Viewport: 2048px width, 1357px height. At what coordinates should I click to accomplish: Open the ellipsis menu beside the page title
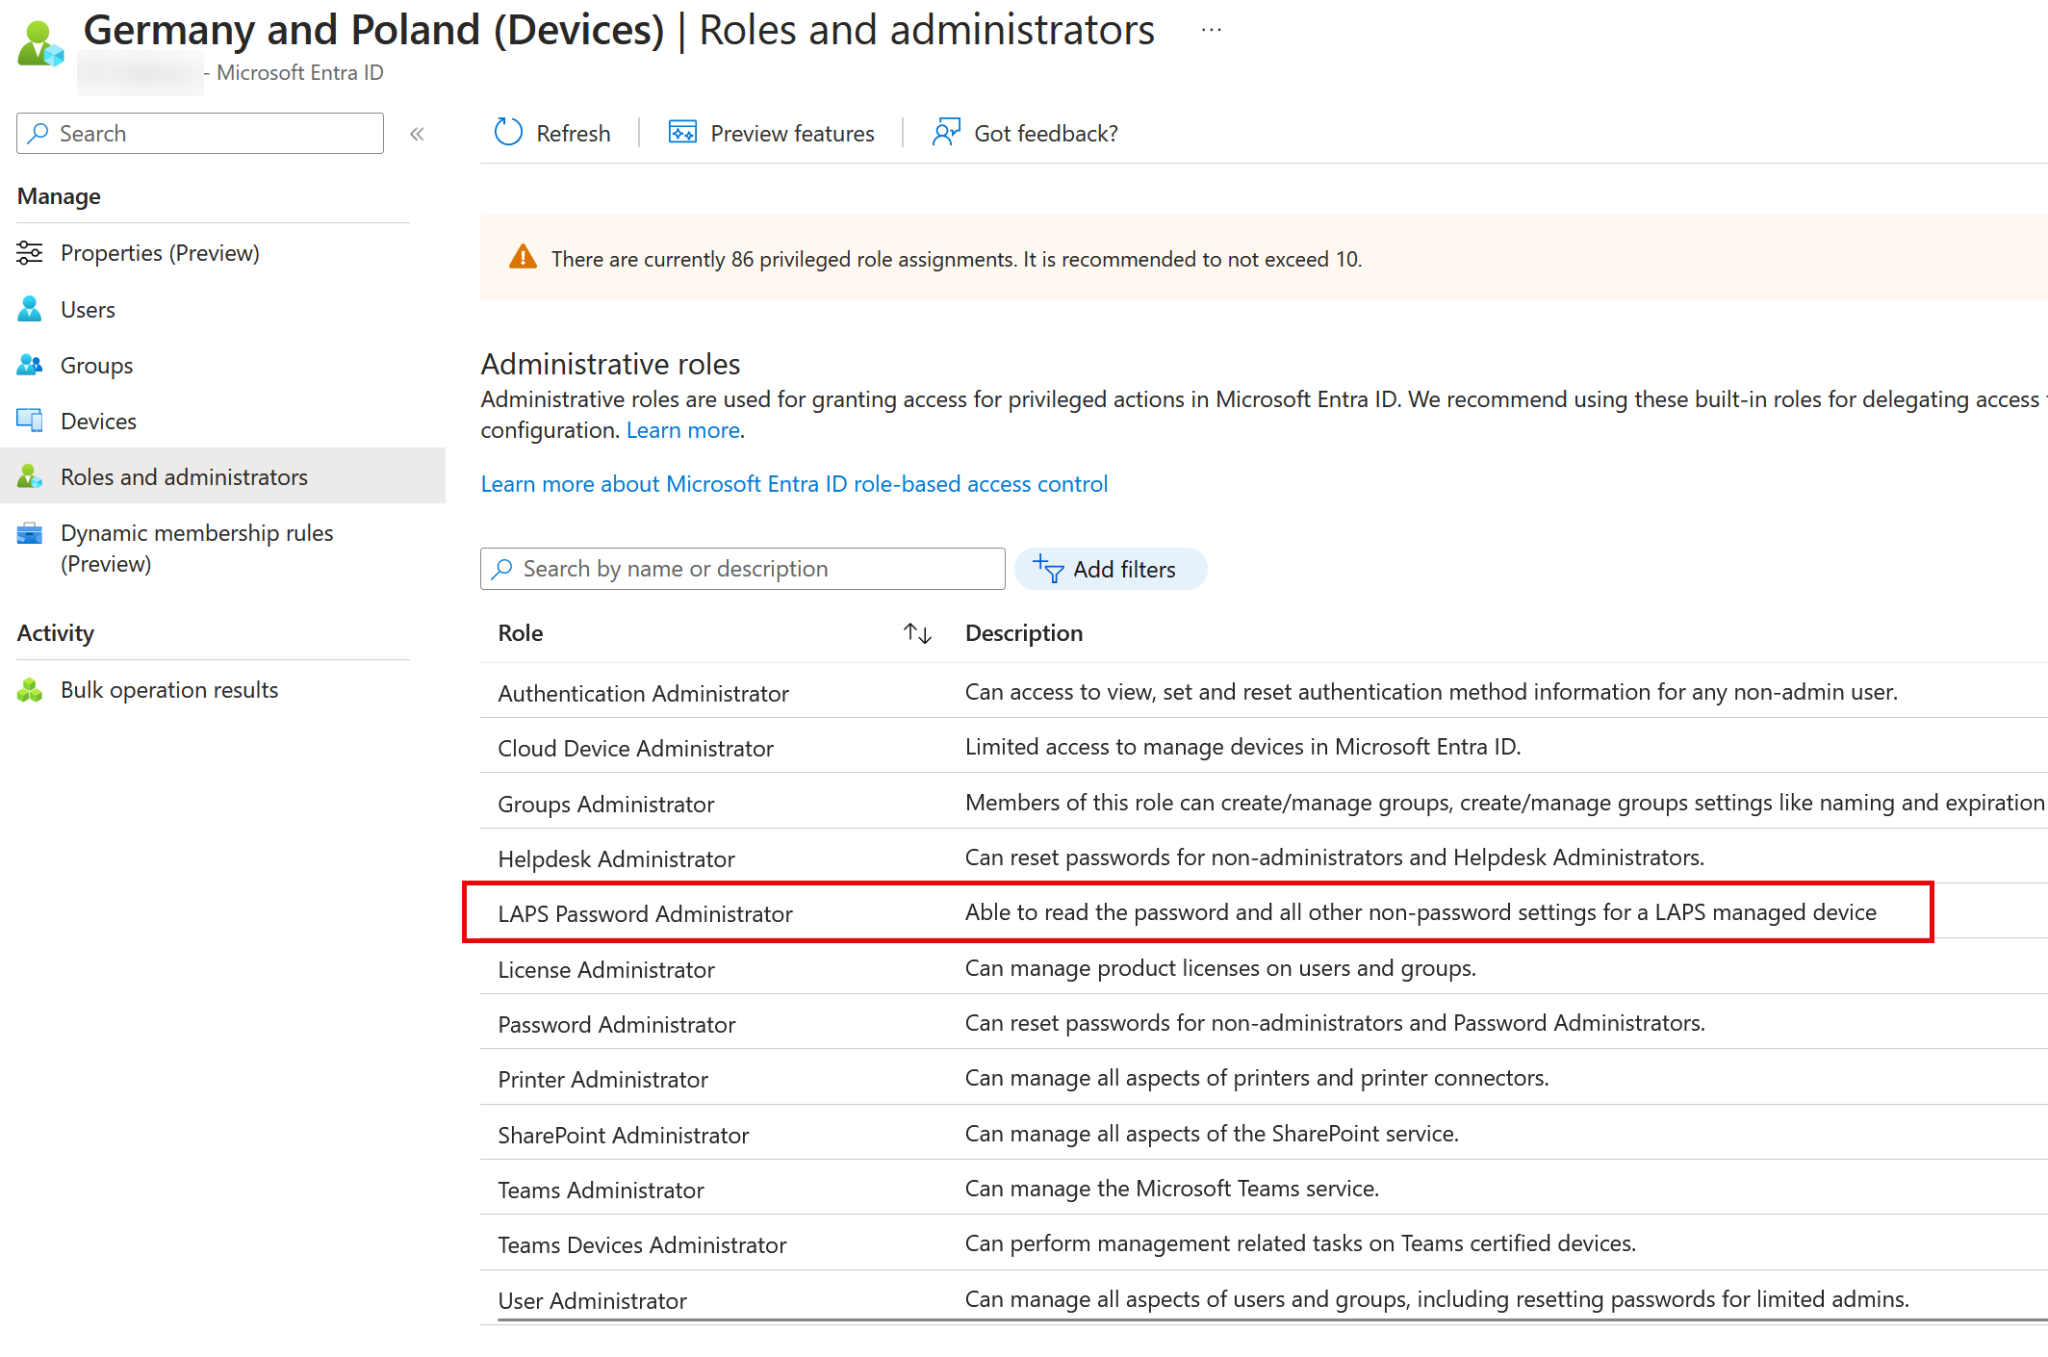tap(1210, 29)
